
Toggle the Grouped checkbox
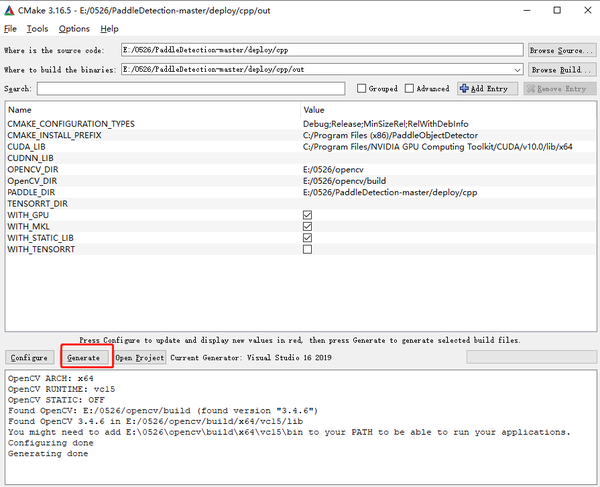tap(361, 88)
